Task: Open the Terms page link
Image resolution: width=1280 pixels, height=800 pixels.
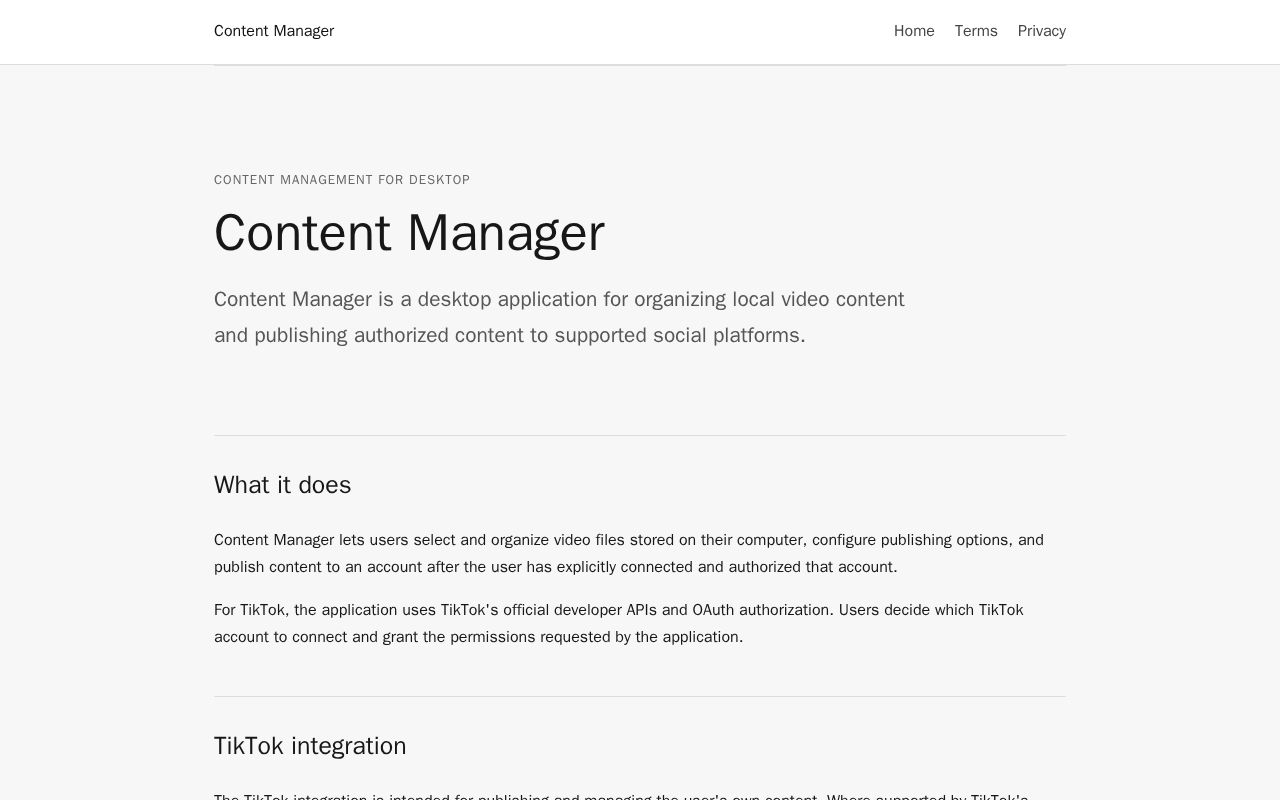Action: tap(976, 31)
